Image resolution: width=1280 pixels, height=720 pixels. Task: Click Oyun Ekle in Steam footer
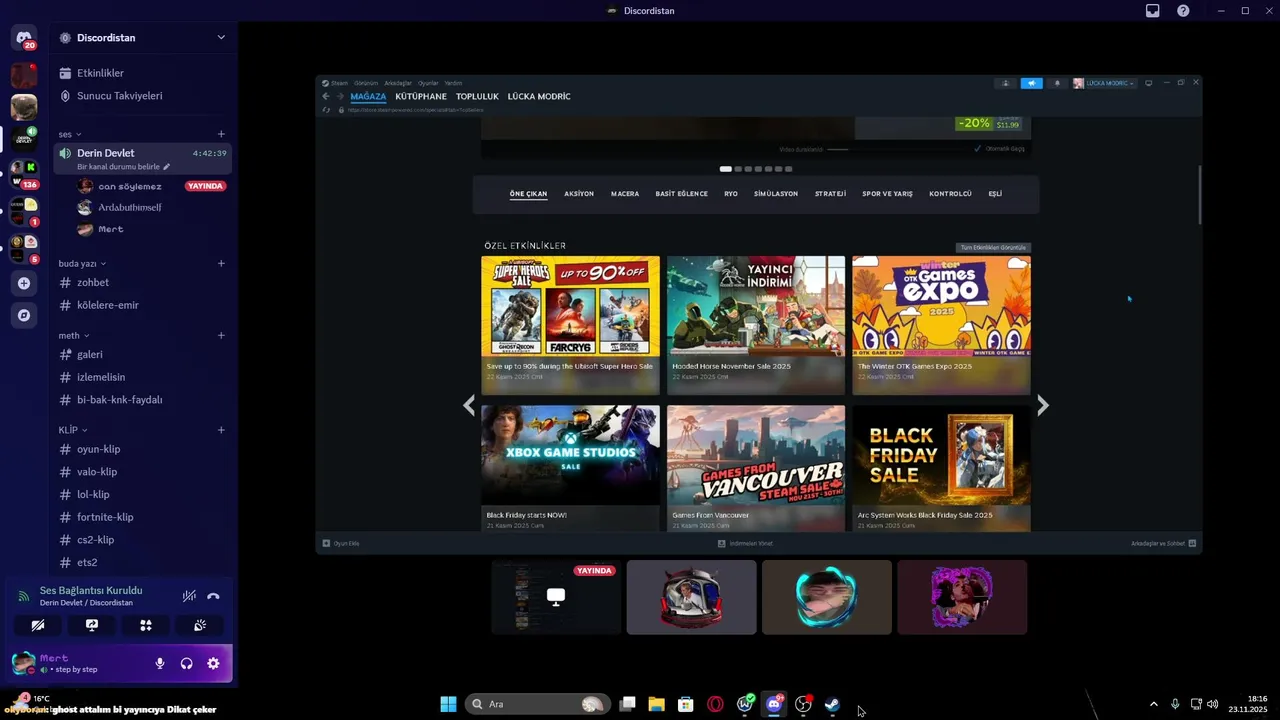coord(341,543)
